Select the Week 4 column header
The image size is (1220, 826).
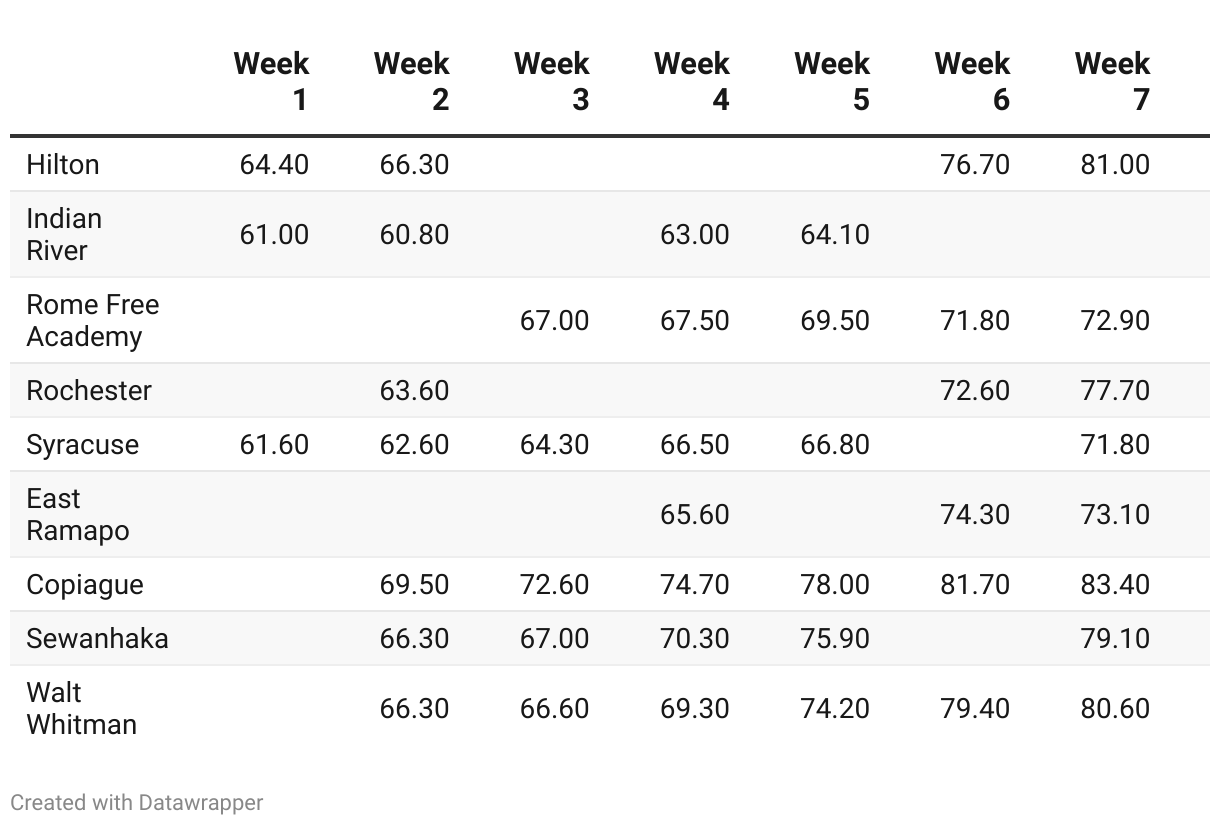(692, 81)
